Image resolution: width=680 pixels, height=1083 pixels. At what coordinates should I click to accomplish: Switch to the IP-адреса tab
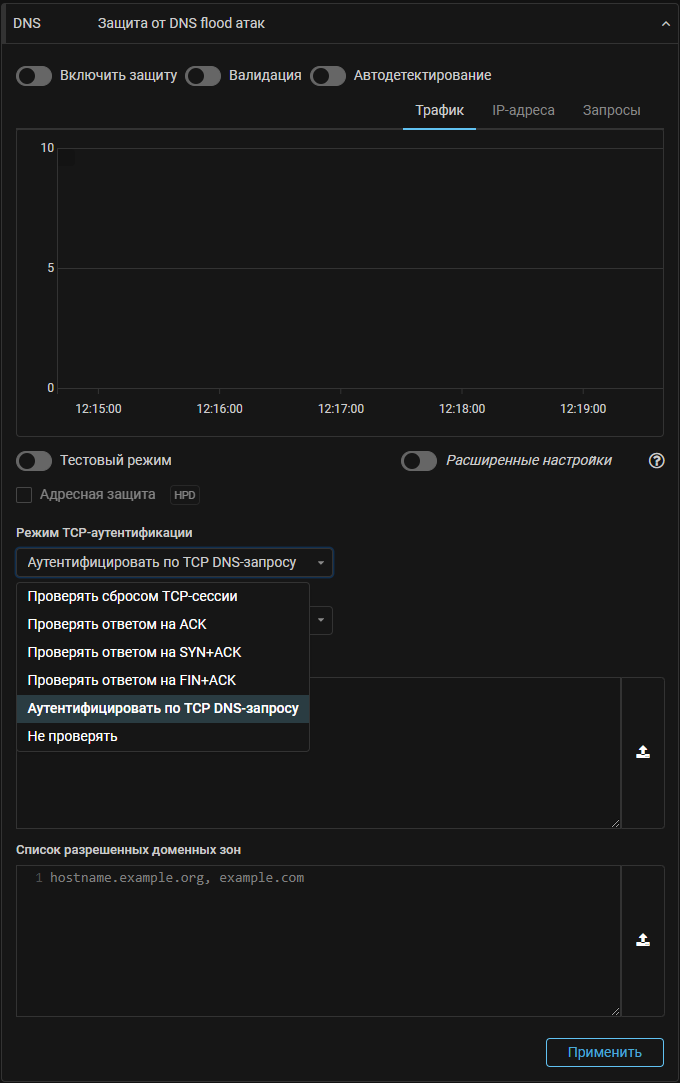tap(523, 110)
